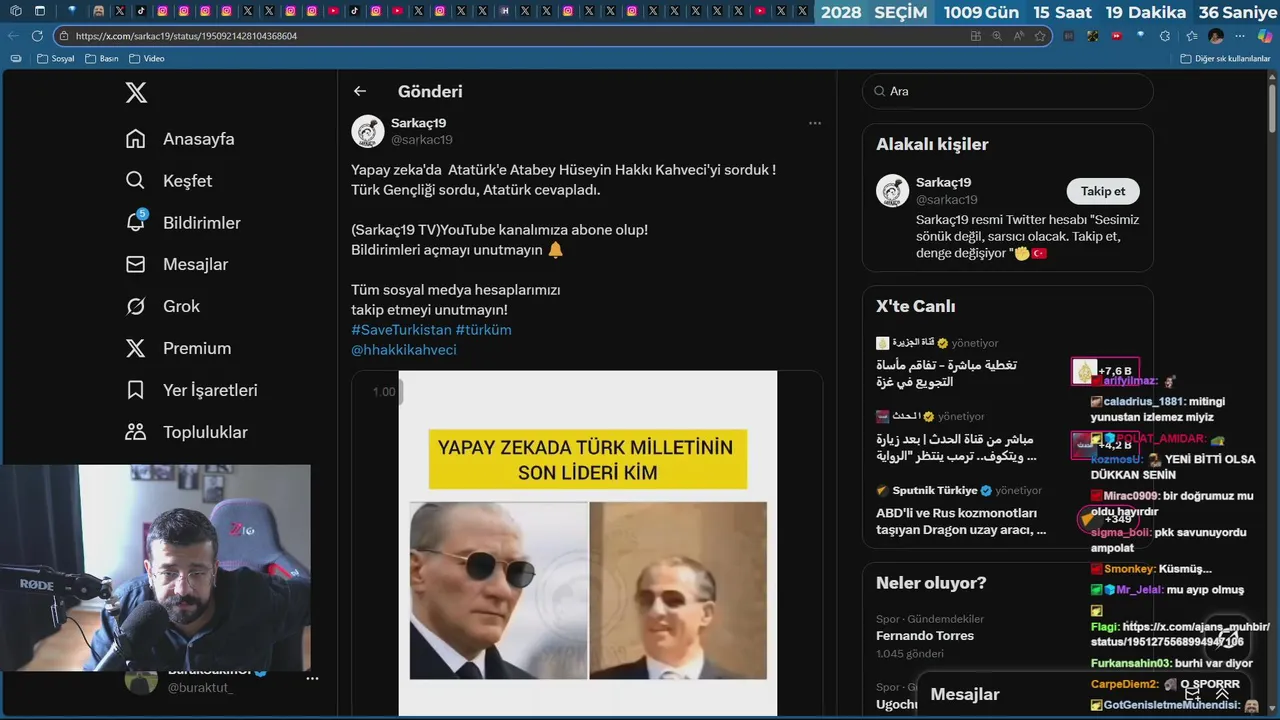Click the Ara search field
The height and width of the screenshot is (720, 1280).
[1008, 91]
